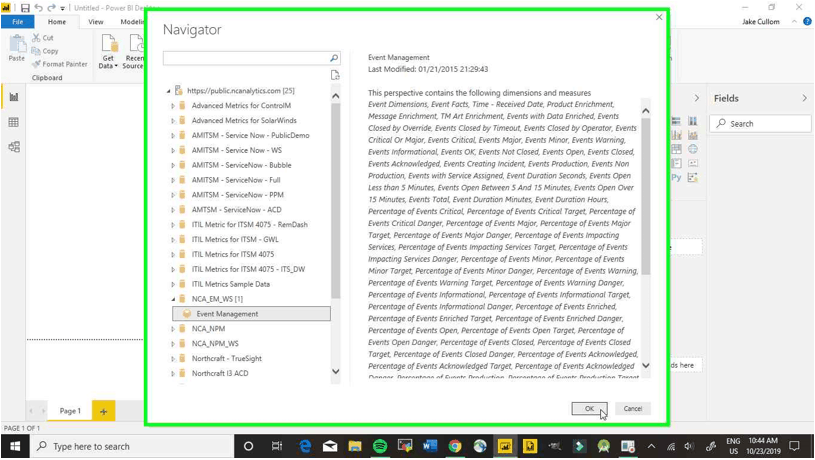This screenshot has height=460, width=815.
Task: Select ITIL Metrics Sample Data
Action: pos(231,284)
